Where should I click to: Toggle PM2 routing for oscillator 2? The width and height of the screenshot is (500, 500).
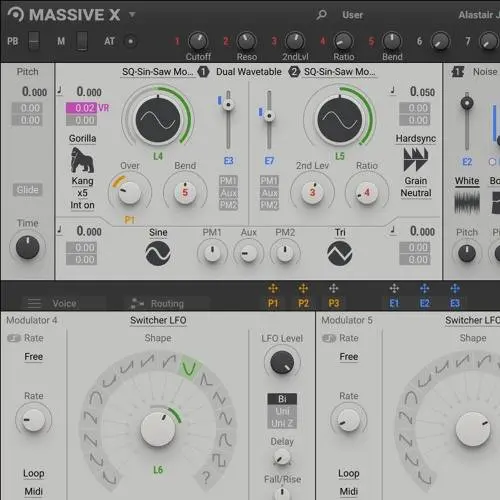point(269,205)
